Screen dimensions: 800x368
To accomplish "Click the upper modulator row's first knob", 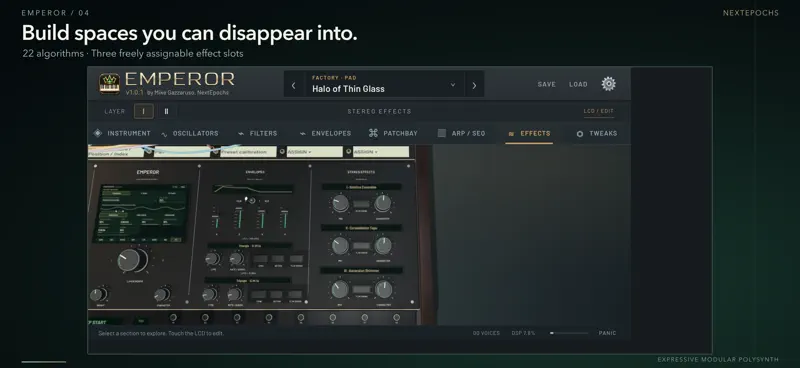I will click(x=212, y=259).
